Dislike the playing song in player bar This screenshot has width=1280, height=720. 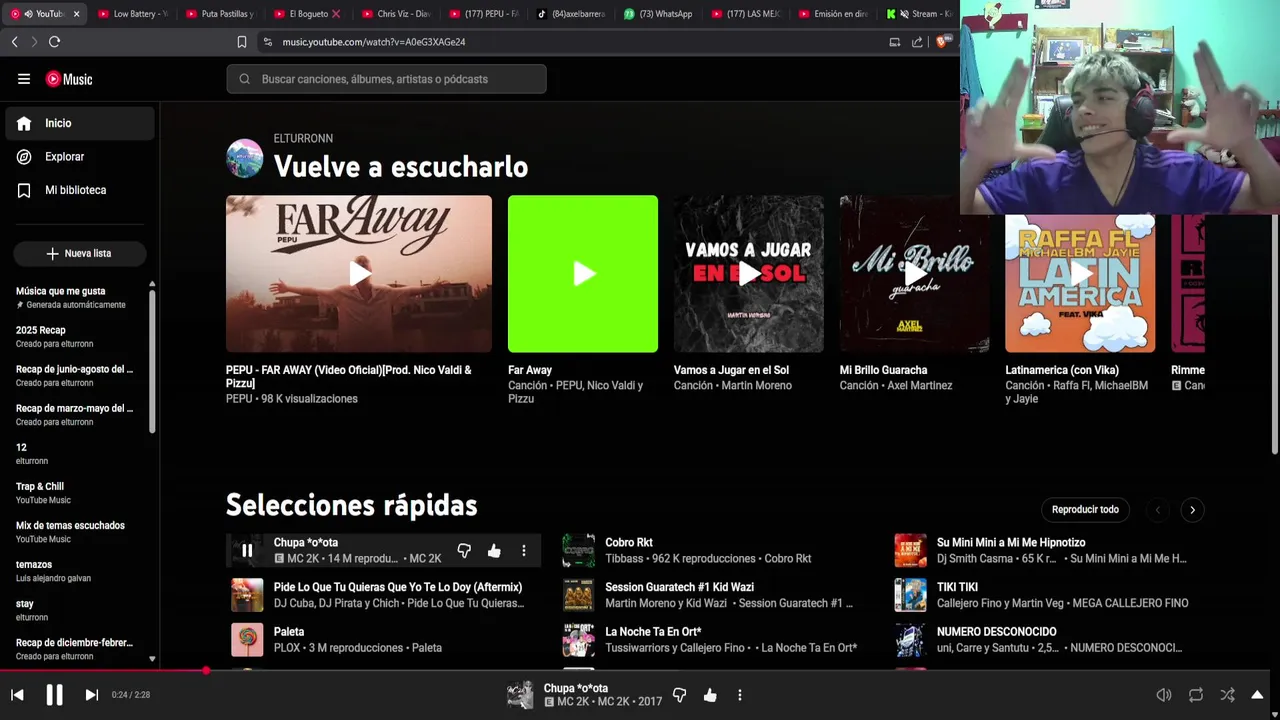pos(680,695)
